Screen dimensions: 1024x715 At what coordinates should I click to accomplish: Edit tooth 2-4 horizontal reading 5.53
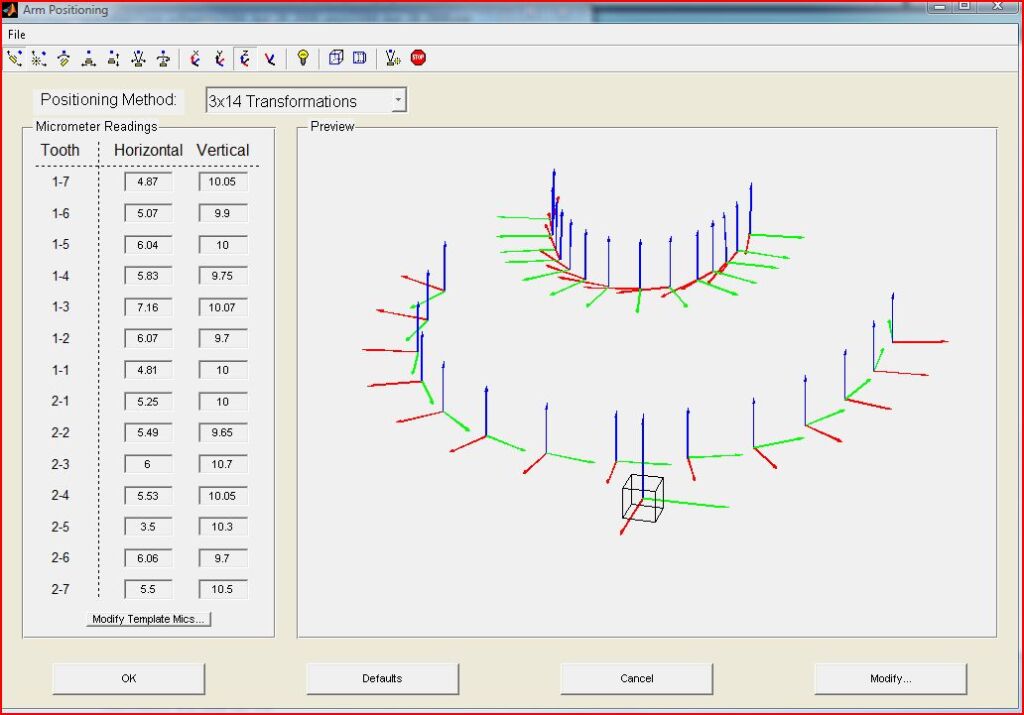(148, 496)
